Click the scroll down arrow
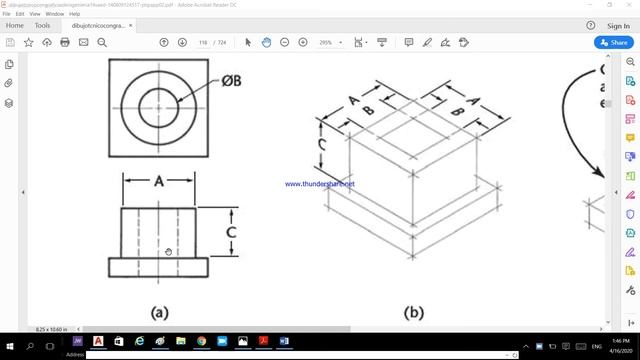This screenshot has height=360, width=640. point(609,322)
